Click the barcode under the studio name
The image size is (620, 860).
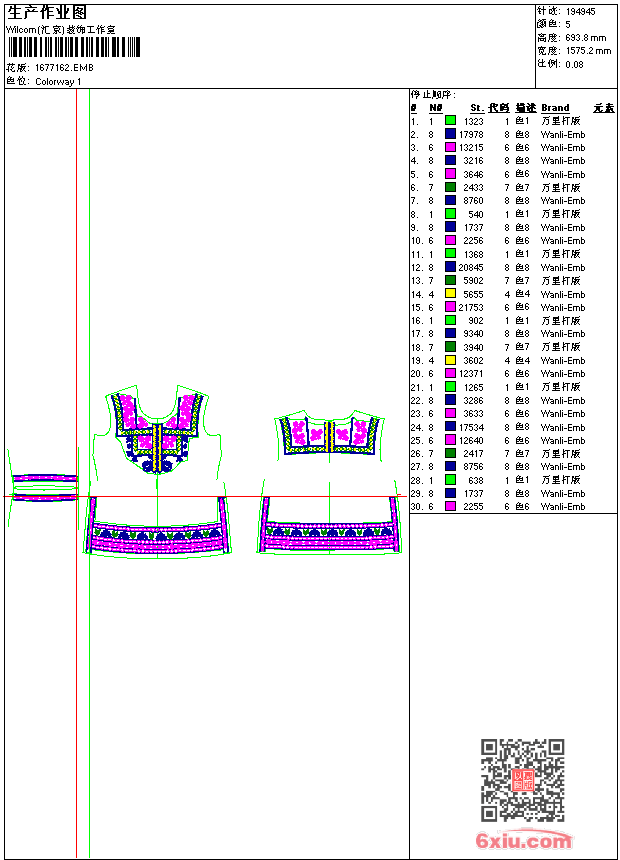pos(74,47)
